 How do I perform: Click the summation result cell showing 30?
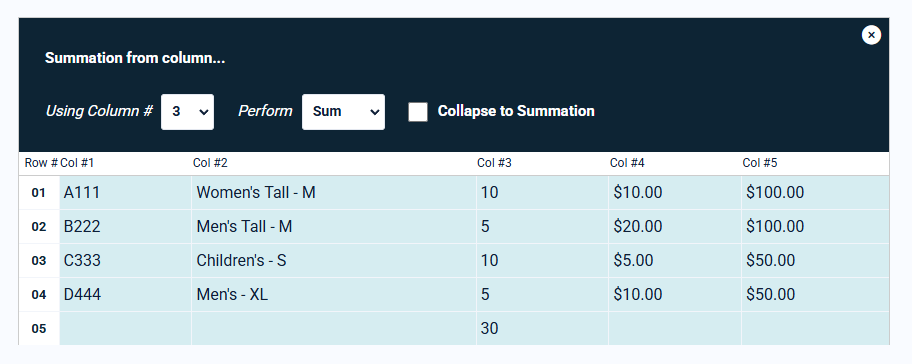pyautogui.click(x=542, y=329)
